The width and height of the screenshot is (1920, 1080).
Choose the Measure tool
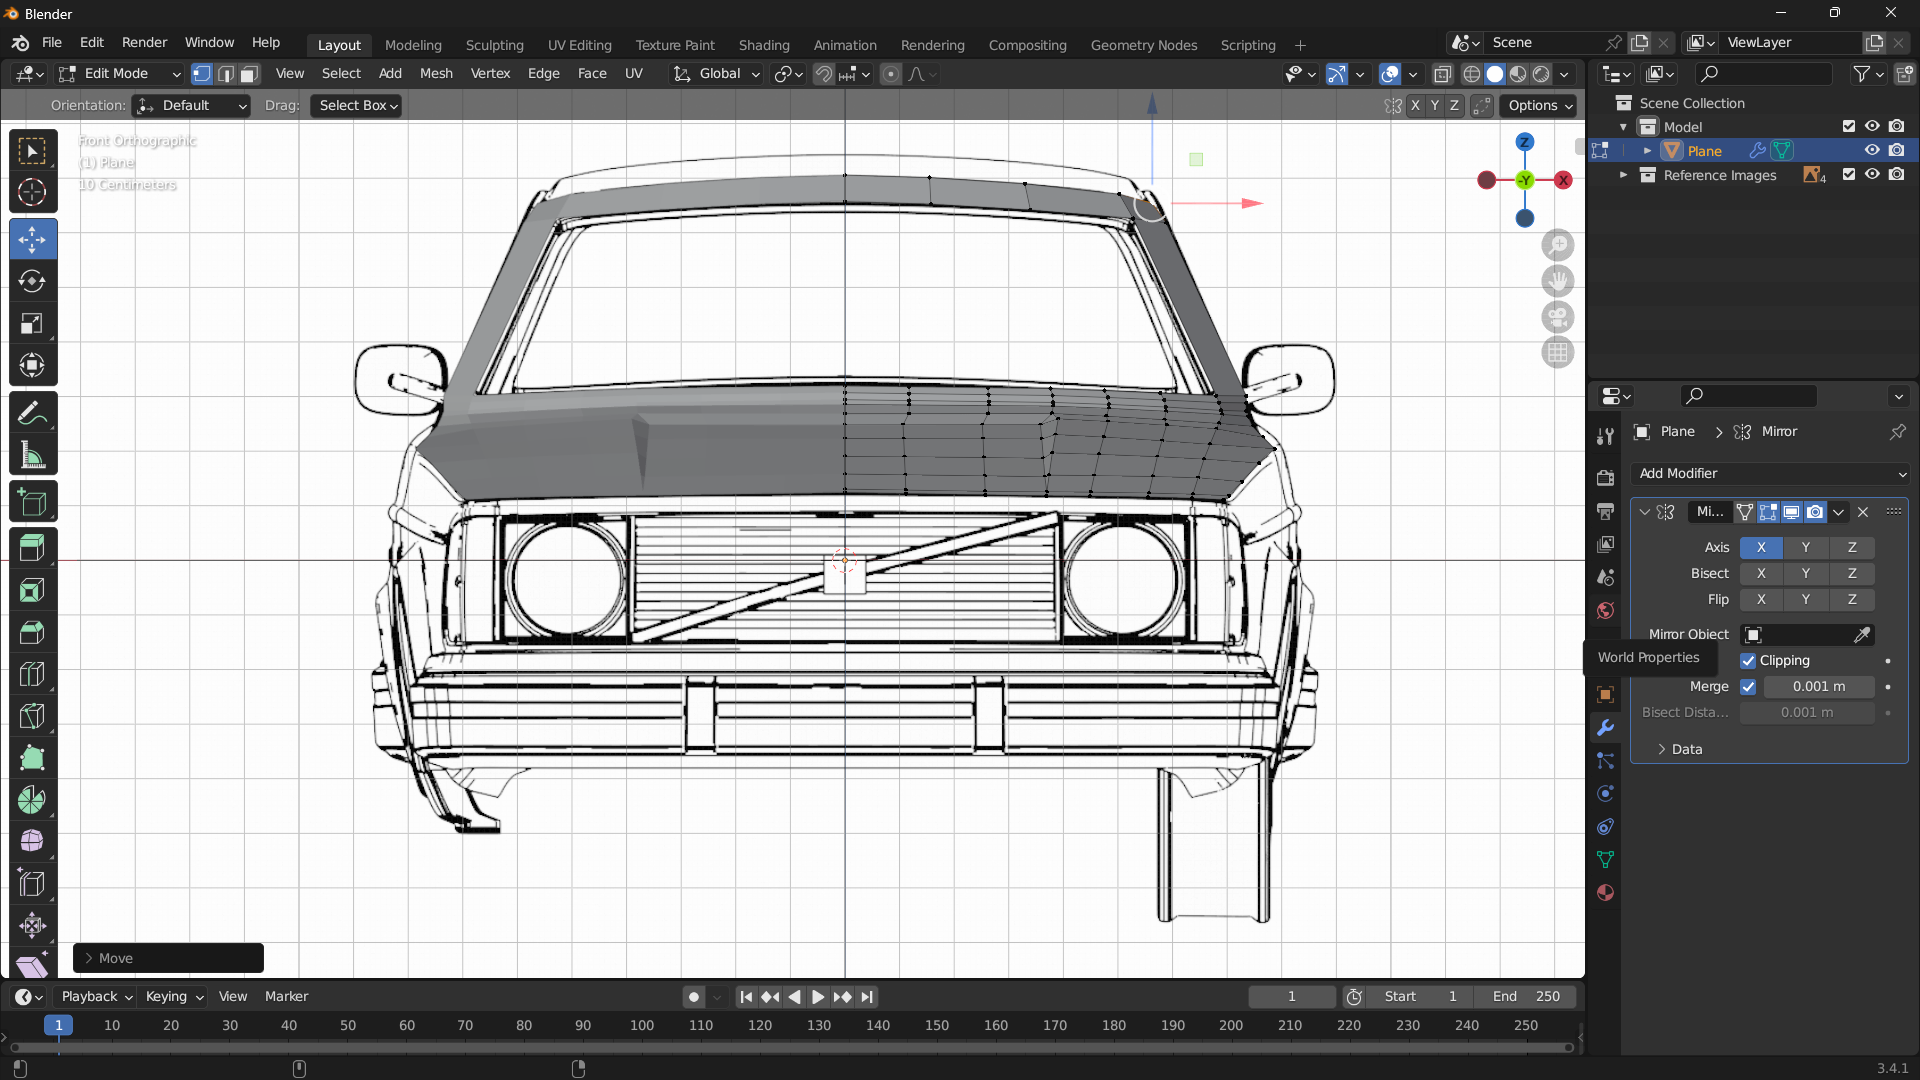point(32,456)
